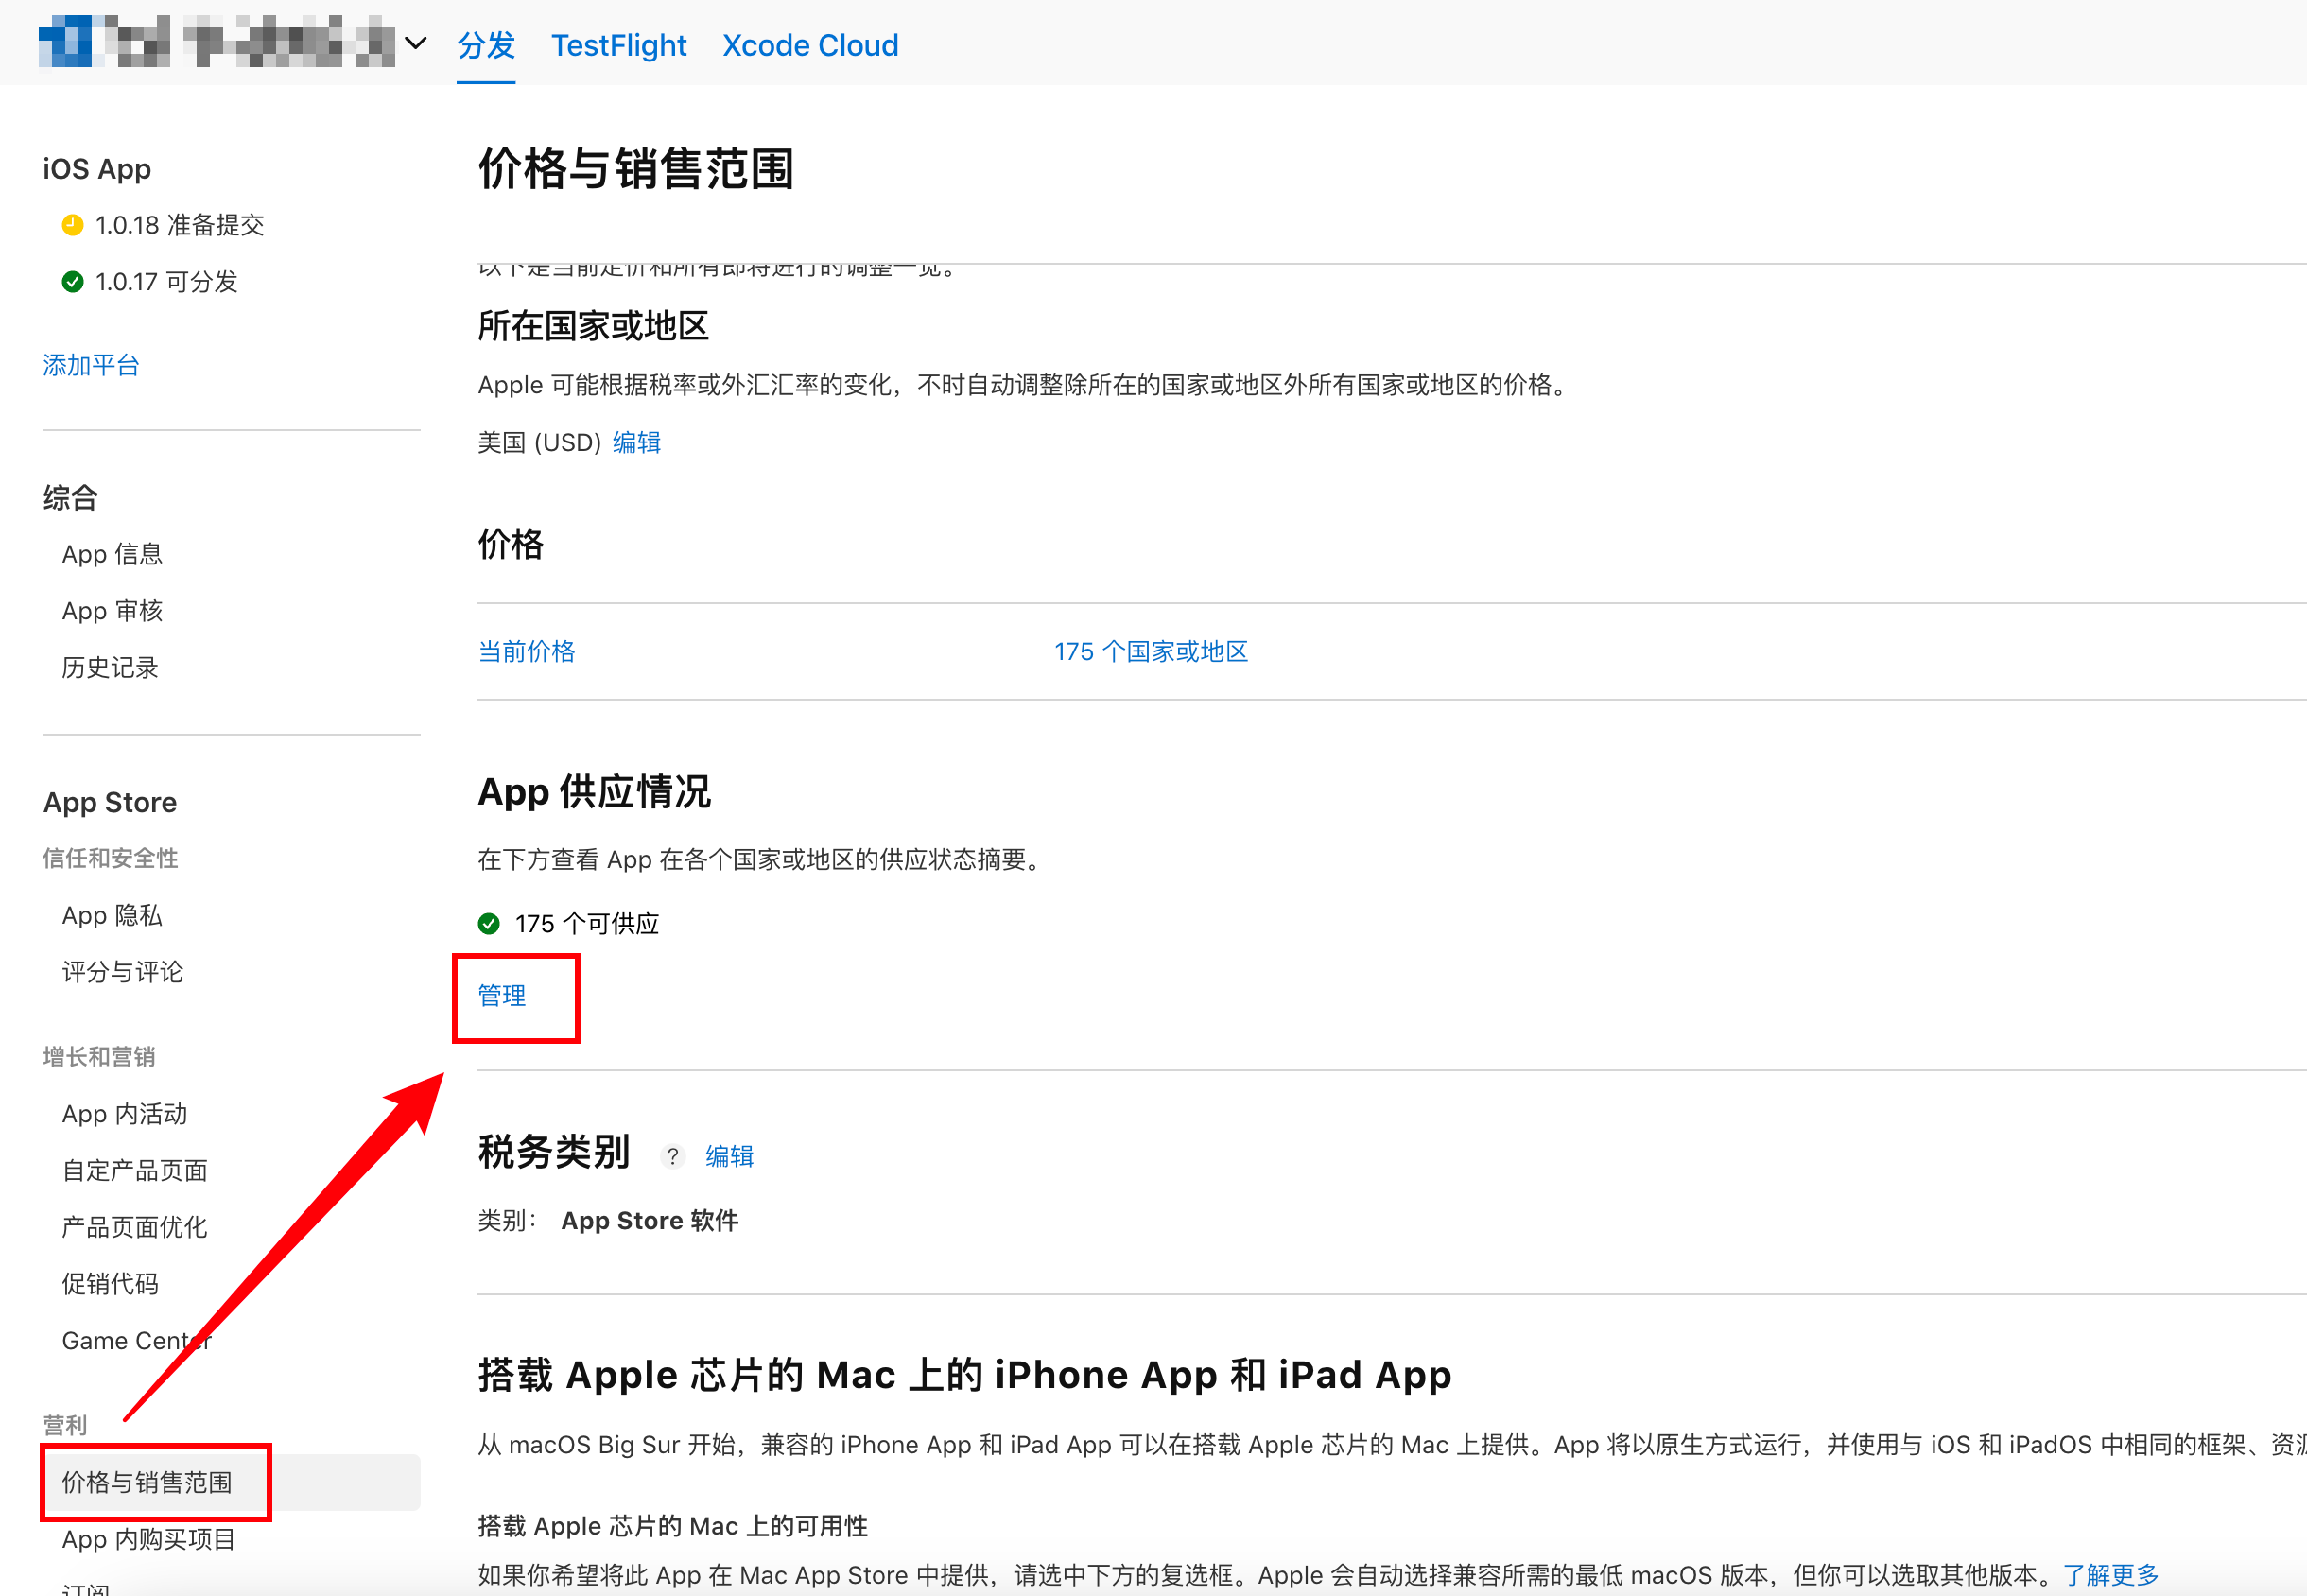The width and height of the screenshot is (2307, 1596).
Task: Click the question mark help icon by 税务类别
Action: [673, 1157]
